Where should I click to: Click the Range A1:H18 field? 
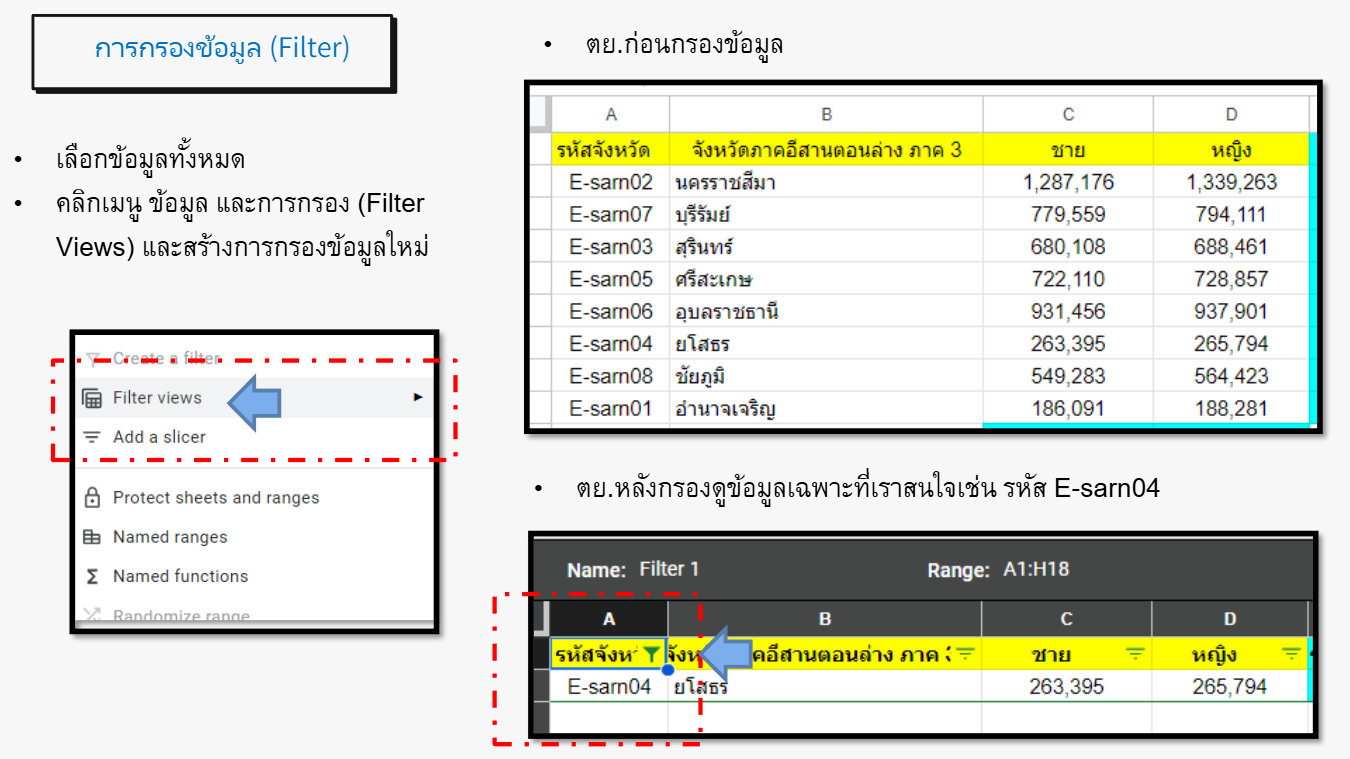[x=1036, y=570]
